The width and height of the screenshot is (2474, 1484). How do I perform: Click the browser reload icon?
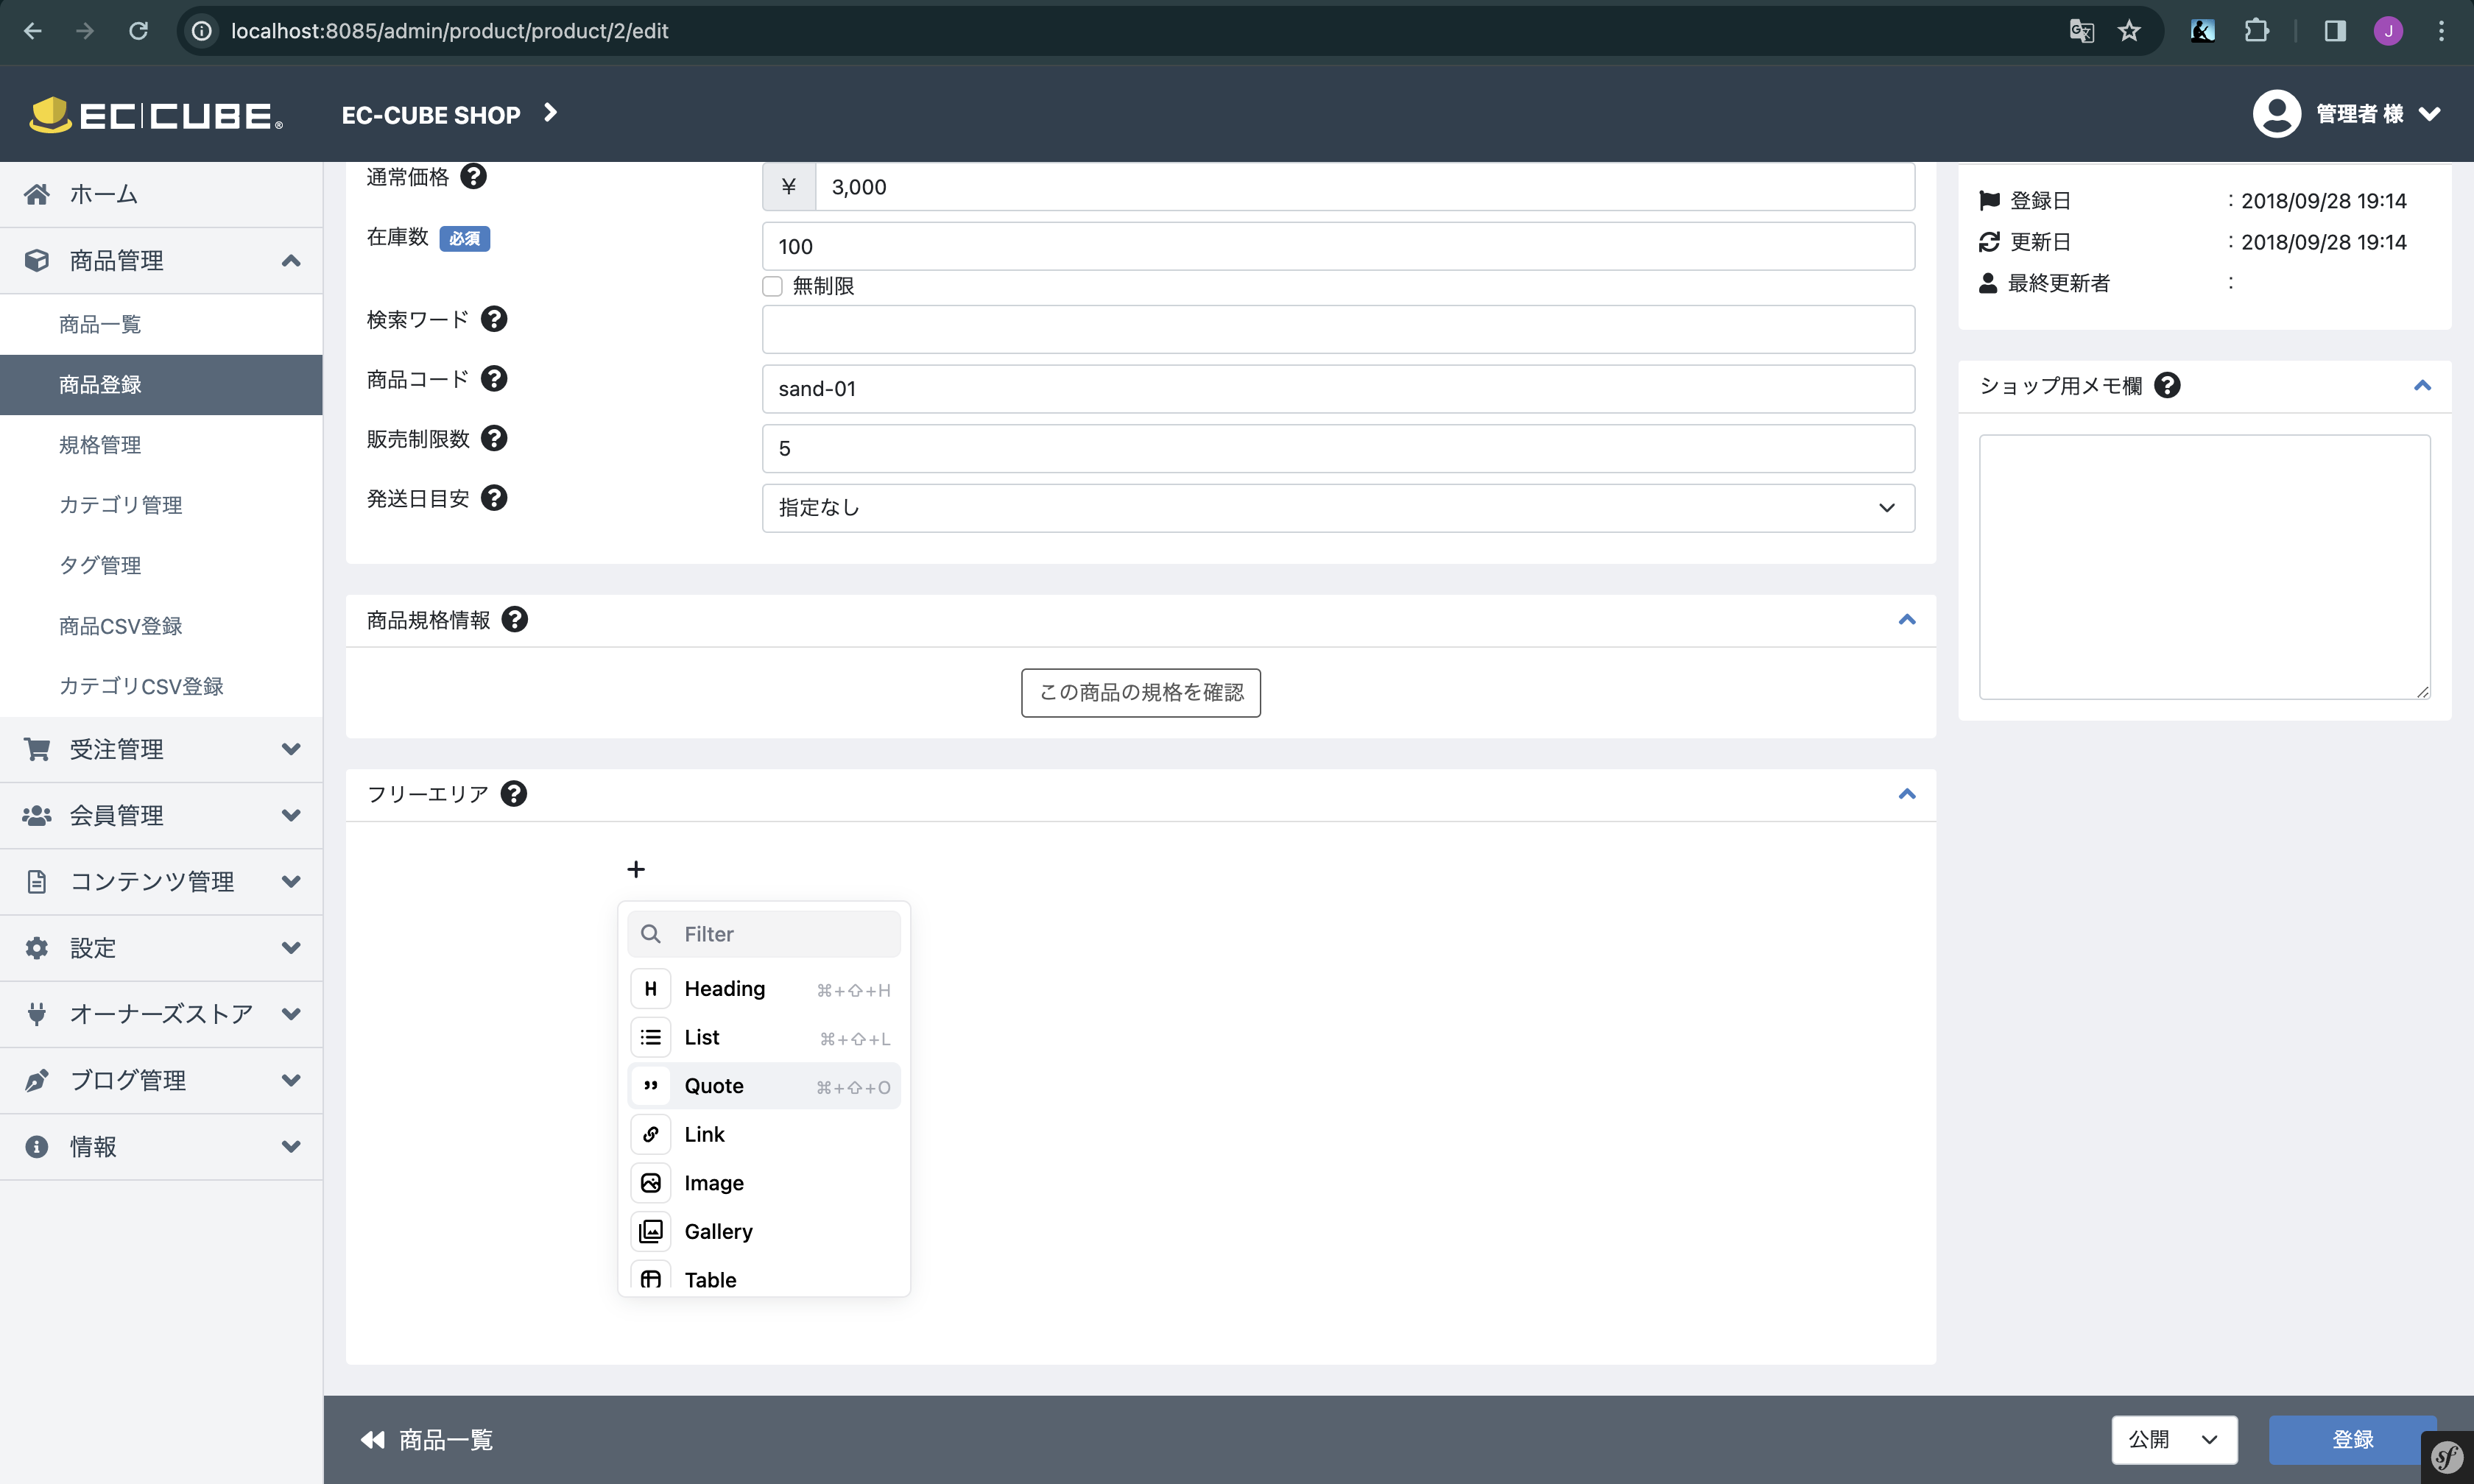click(x=138, y=31)
